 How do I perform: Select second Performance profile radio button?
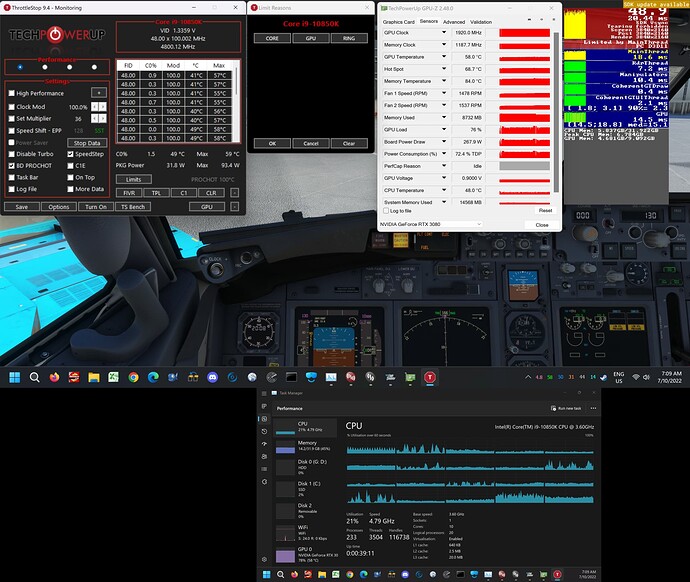click(45, 67)
